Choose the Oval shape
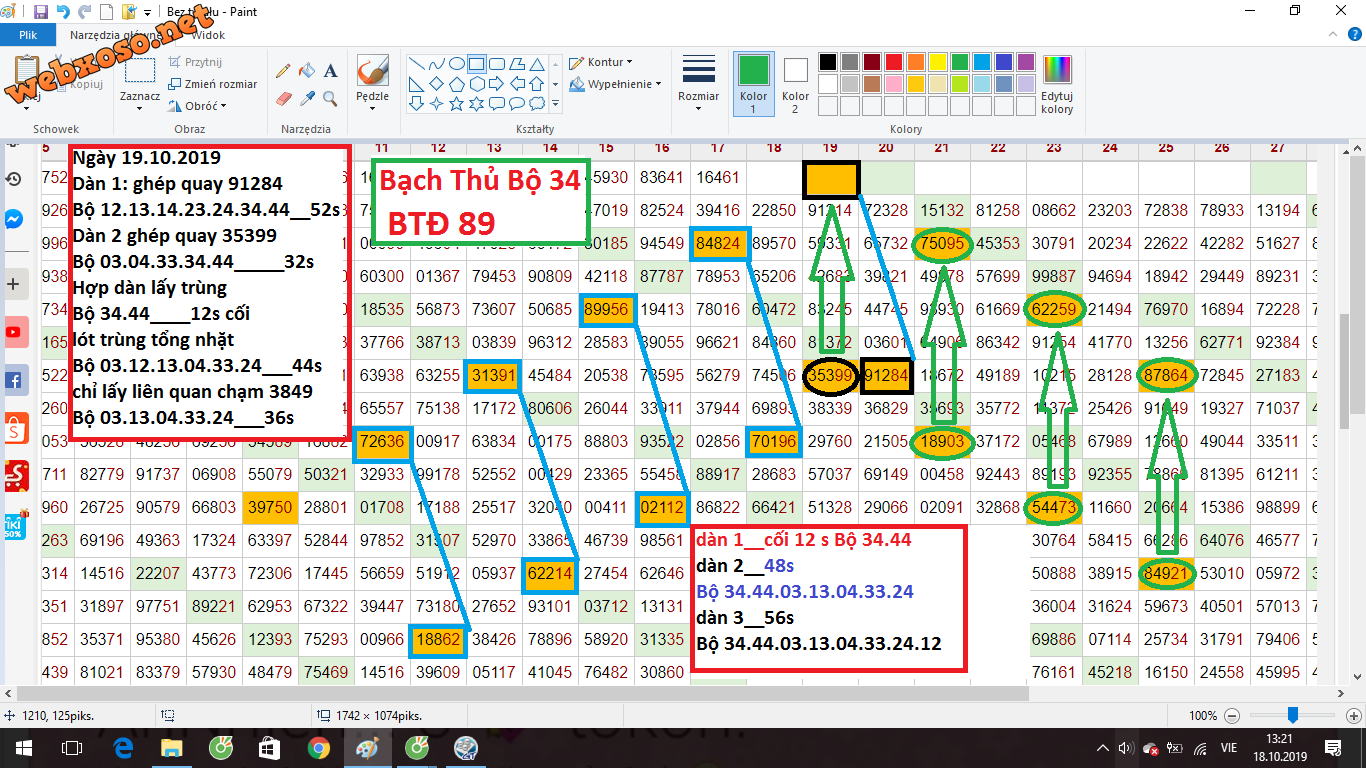Image resolution: width=1366 pixels, height=768 pixels. click(x=458, y=63)
